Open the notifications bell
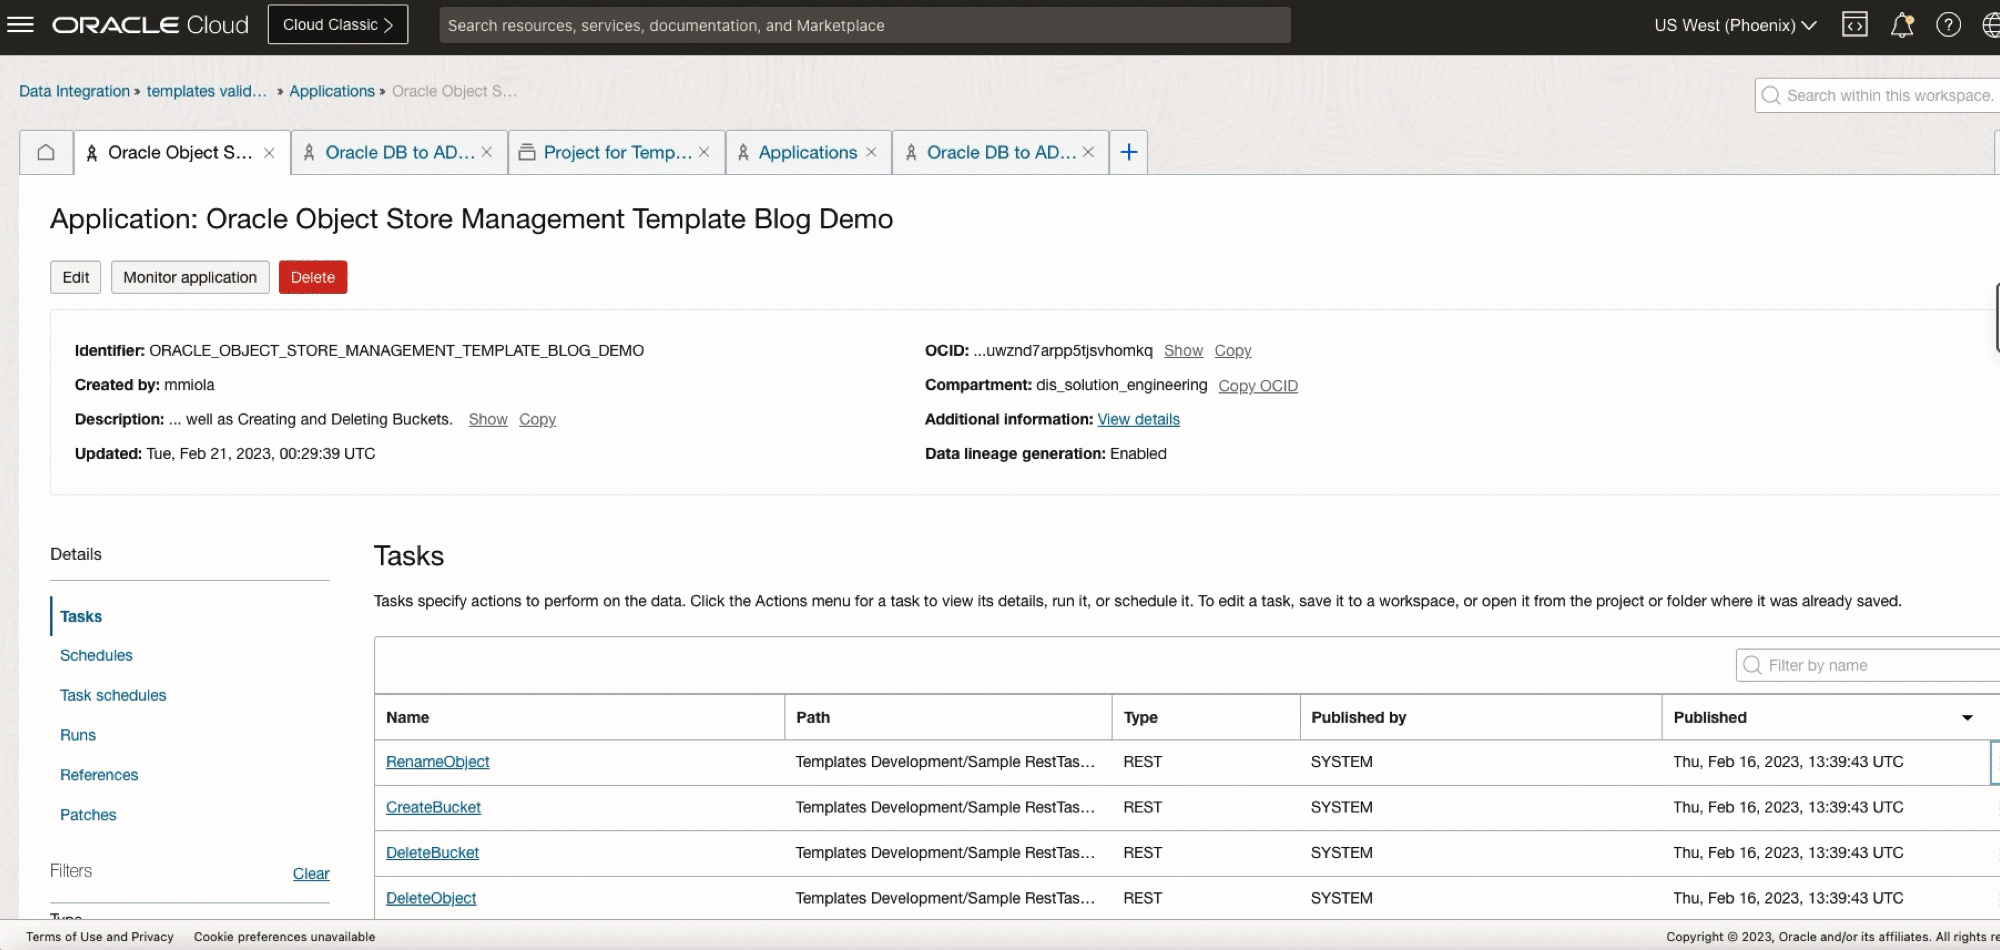Viewport: 2000px width, 950px height. (x=1901, y=25)
